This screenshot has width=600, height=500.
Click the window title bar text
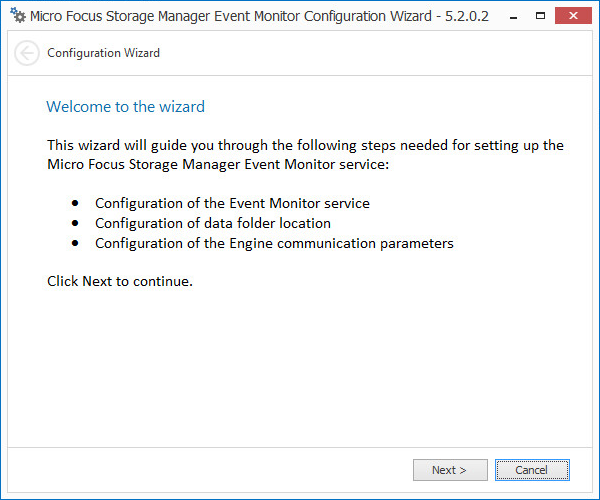(230, 17)
